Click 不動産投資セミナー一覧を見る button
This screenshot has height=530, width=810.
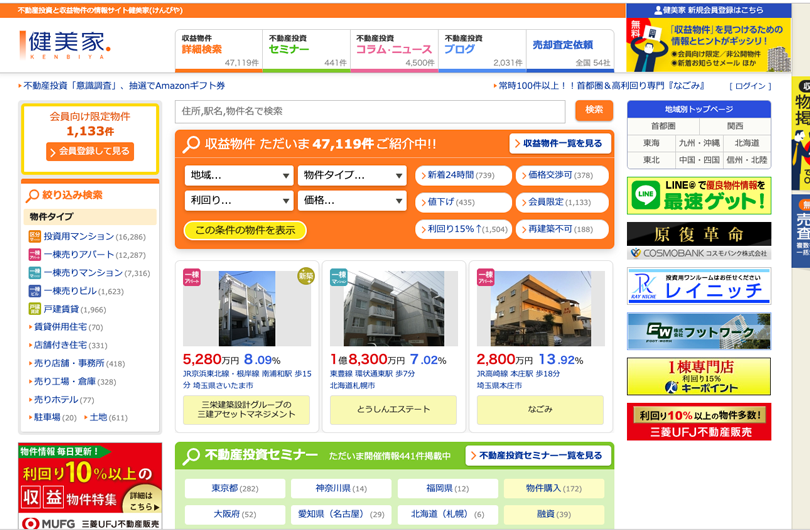click(538, 456)
